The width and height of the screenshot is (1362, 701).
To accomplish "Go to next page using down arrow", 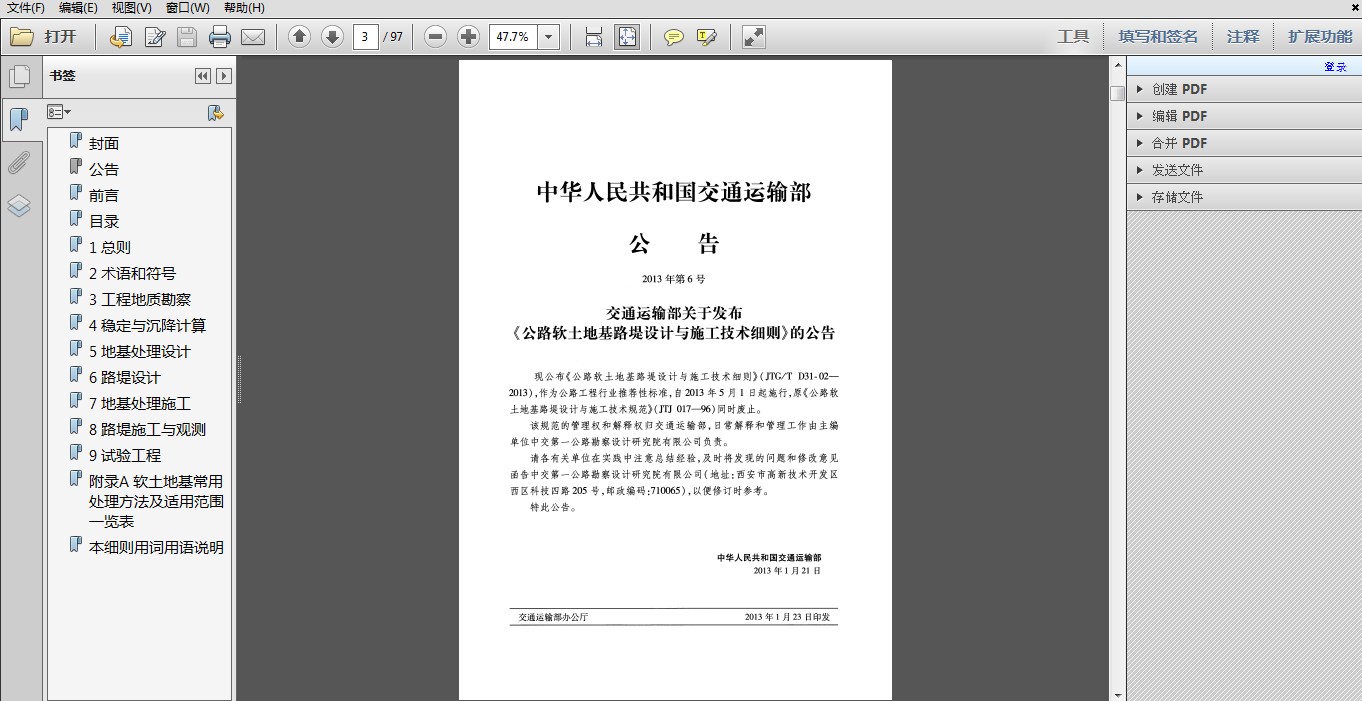I will tap(332, 37).
